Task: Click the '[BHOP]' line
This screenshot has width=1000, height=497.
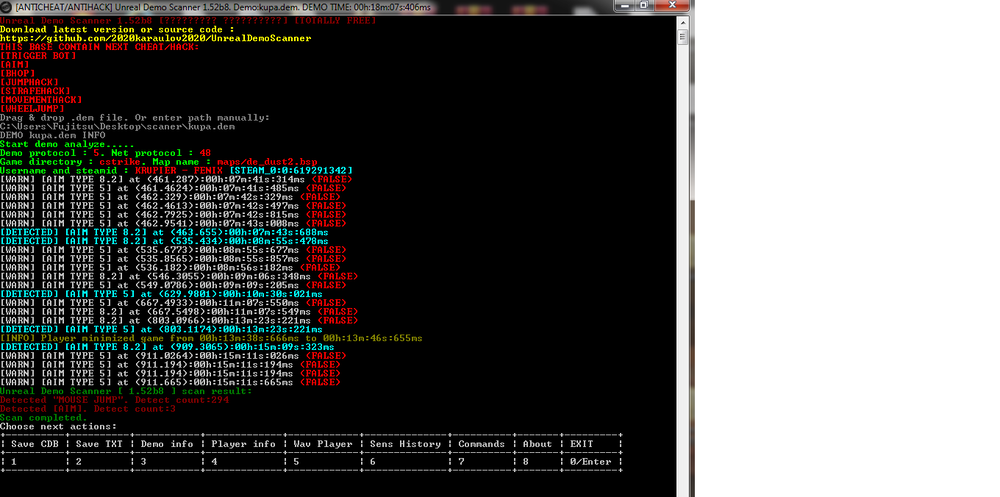Action: point(17,74)
